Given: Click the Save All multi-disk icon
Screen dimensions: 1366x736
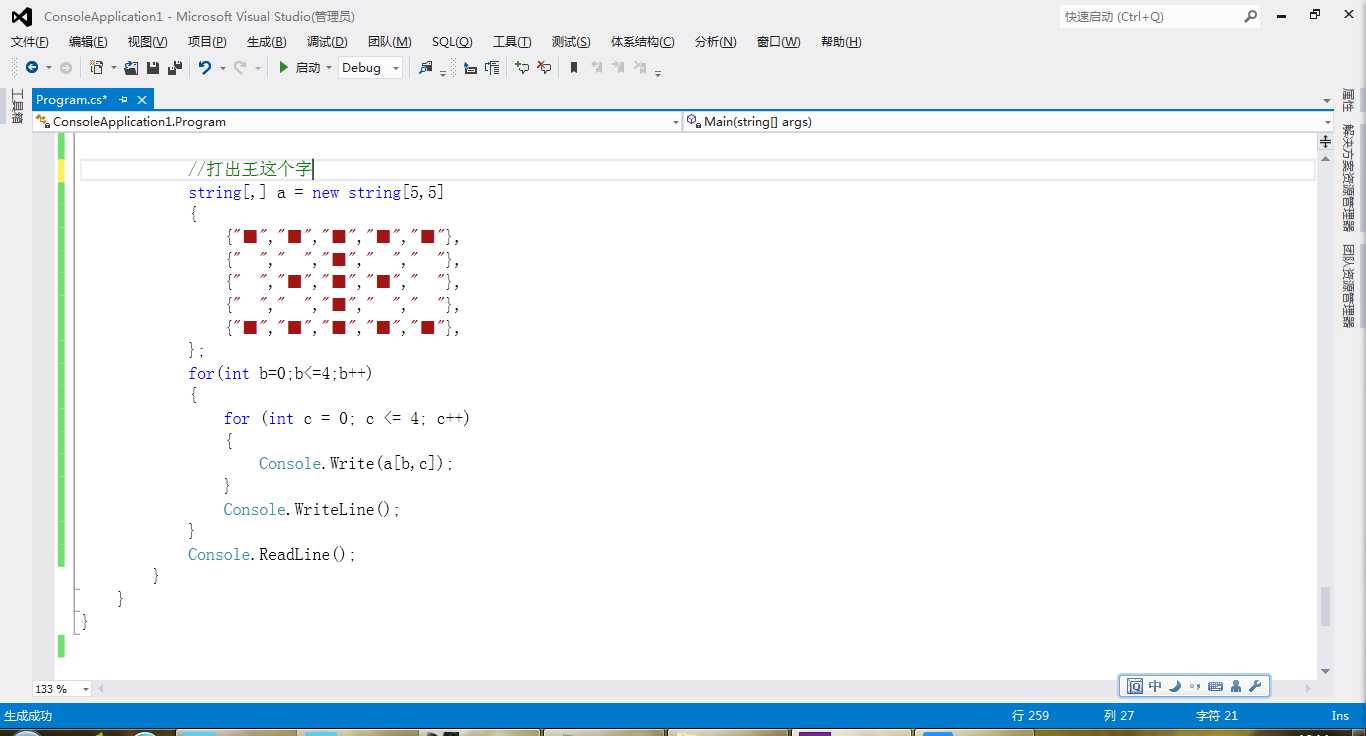Looking at the screenshot, I should (175, 68).
